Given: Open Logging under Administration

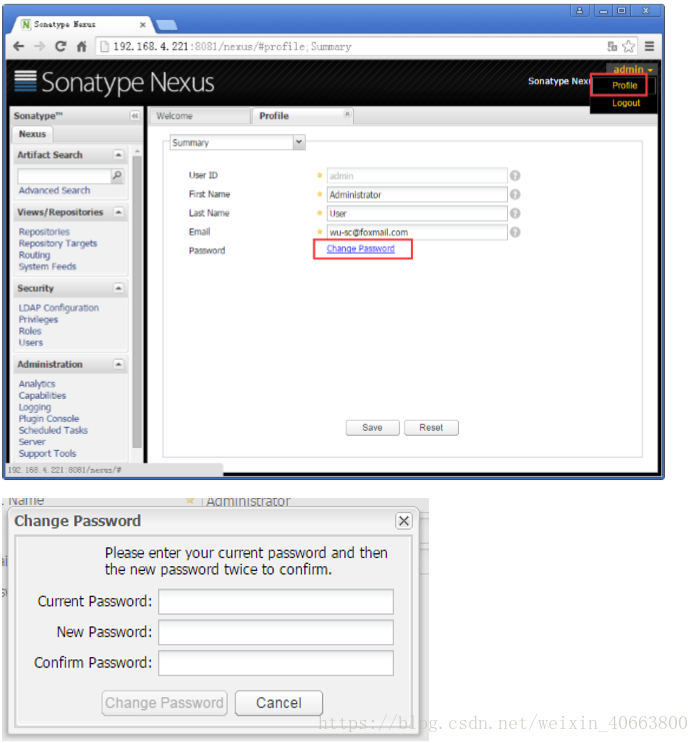Looking at the screenshot, I should 35,407.
